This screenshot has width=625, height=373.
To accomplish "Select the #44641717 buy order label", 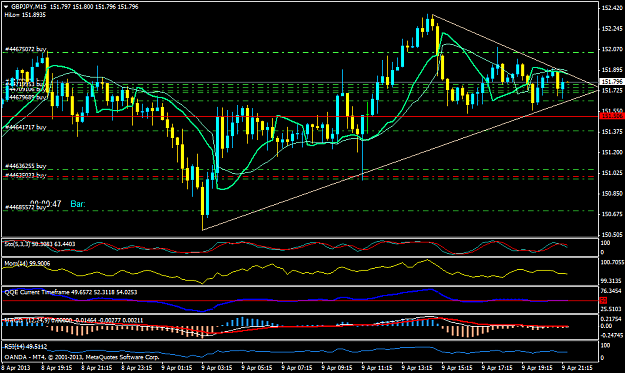I will [26, 128].
